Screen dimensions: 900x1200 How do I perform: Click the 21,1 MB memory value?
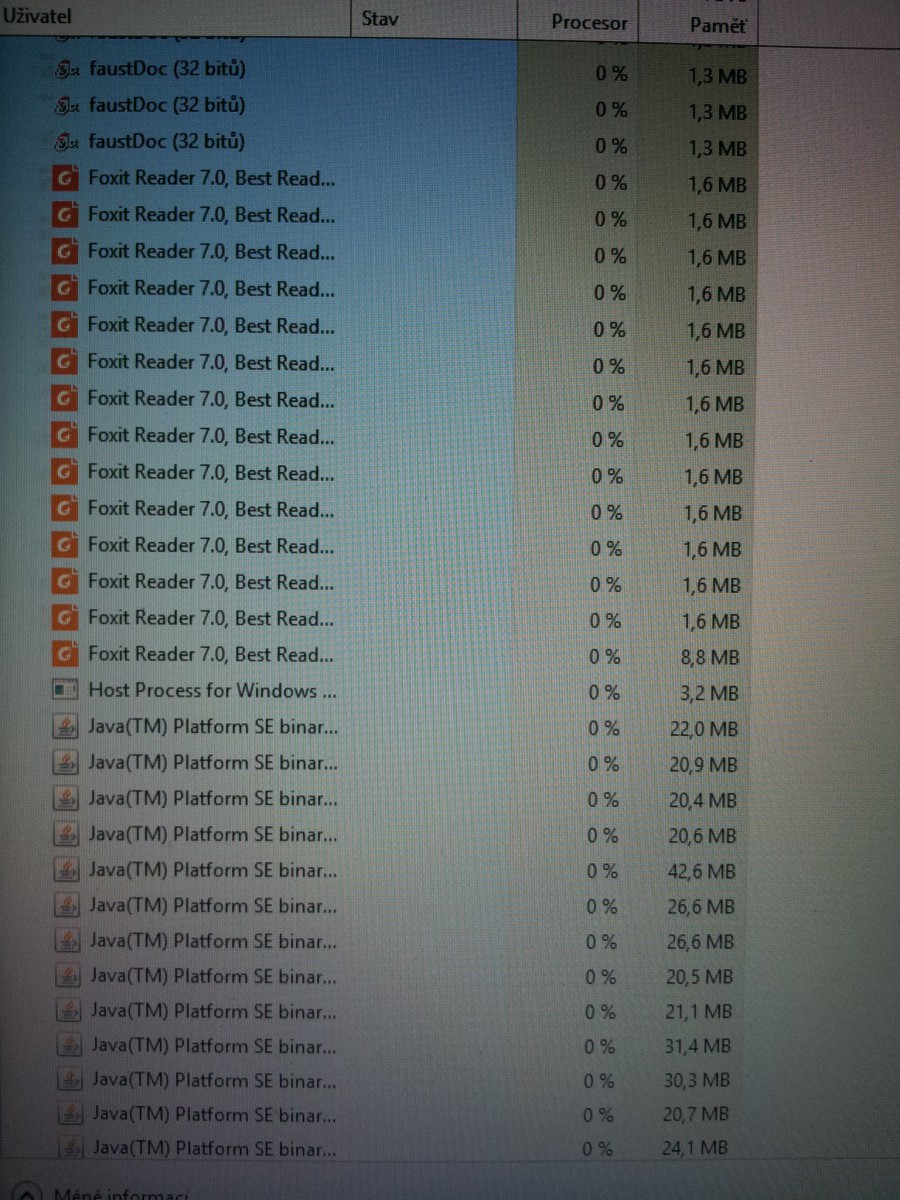coord(698,1012)
